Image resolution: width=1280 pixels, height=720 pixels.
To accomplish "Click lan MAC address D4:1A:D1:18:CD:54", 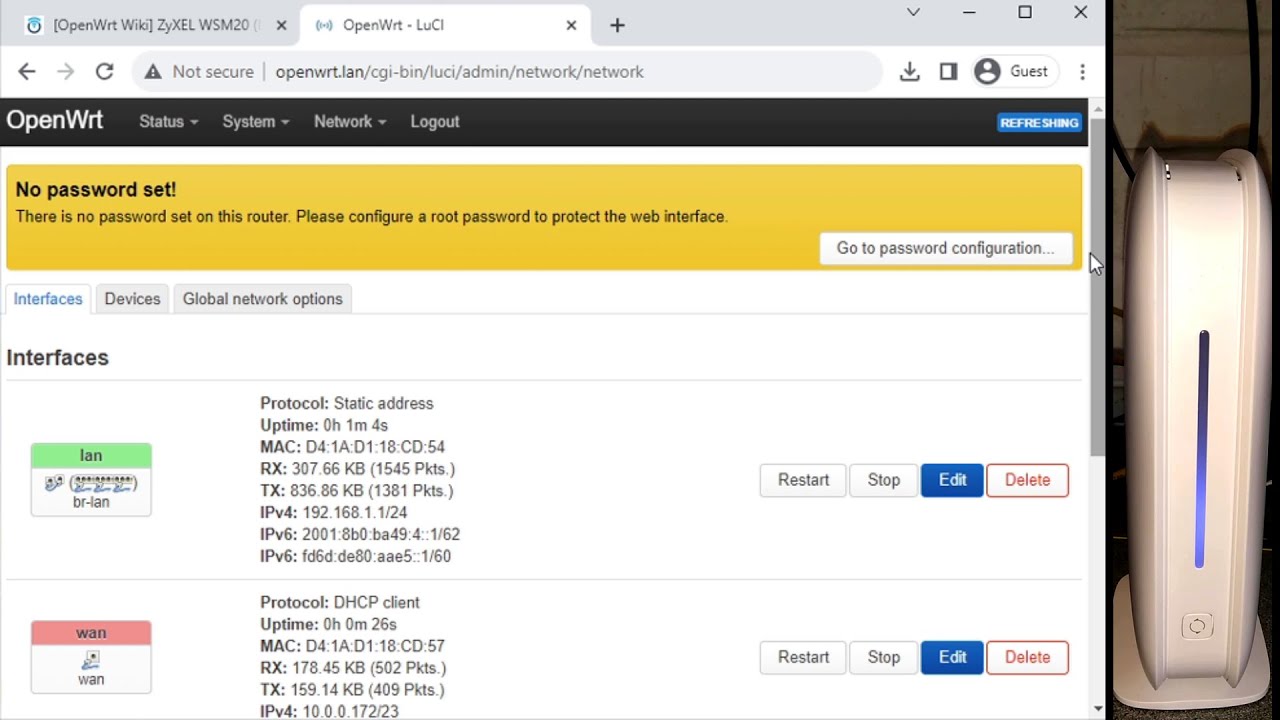I will [375, 447].
